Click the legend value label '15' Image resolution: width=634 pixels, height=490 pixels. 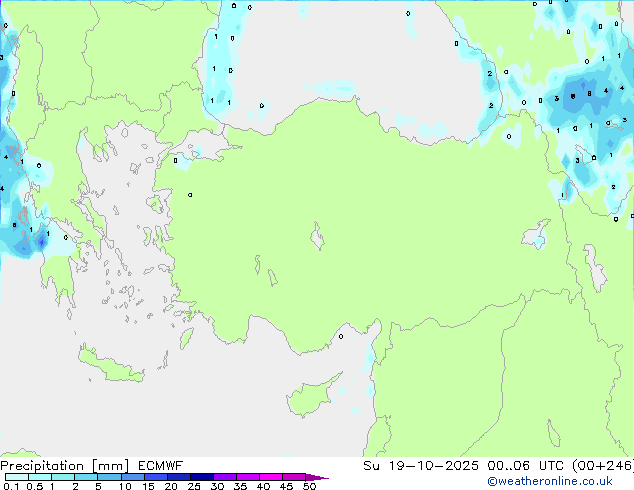tap(148, 486)
